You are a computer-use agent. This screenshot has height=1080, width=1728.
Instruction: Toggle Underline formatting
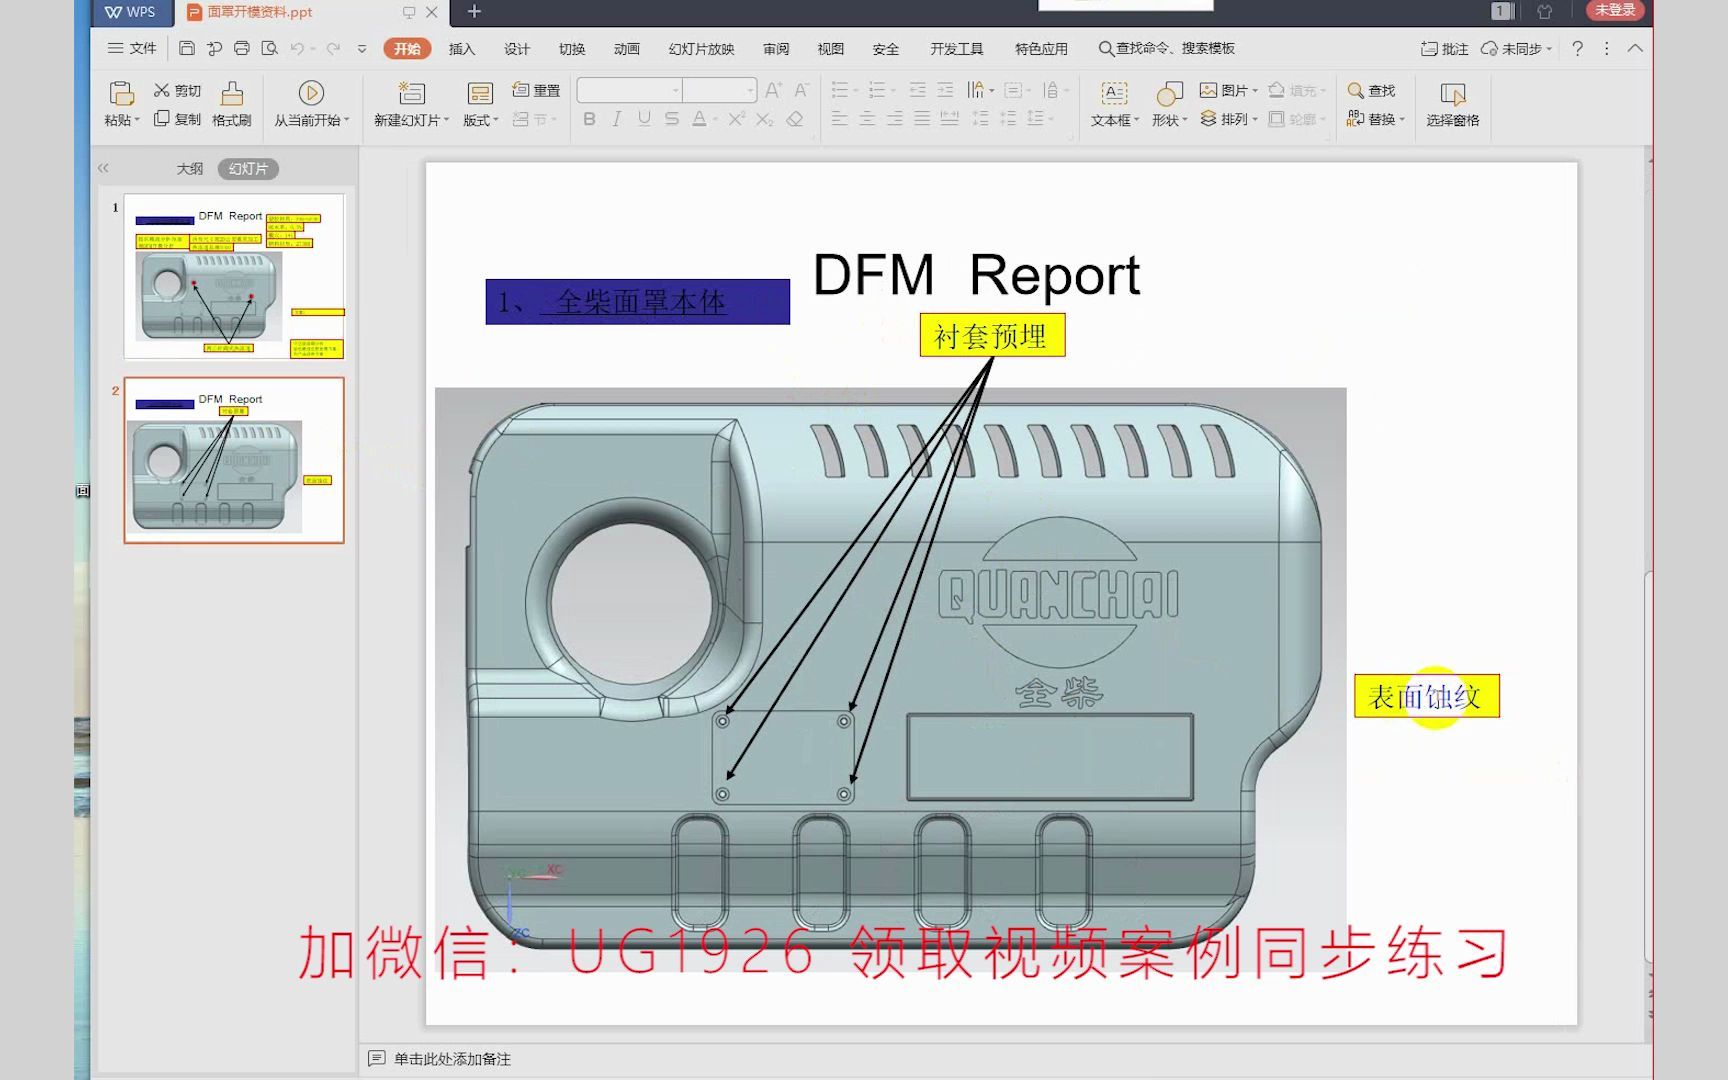(x=644, y=119)
